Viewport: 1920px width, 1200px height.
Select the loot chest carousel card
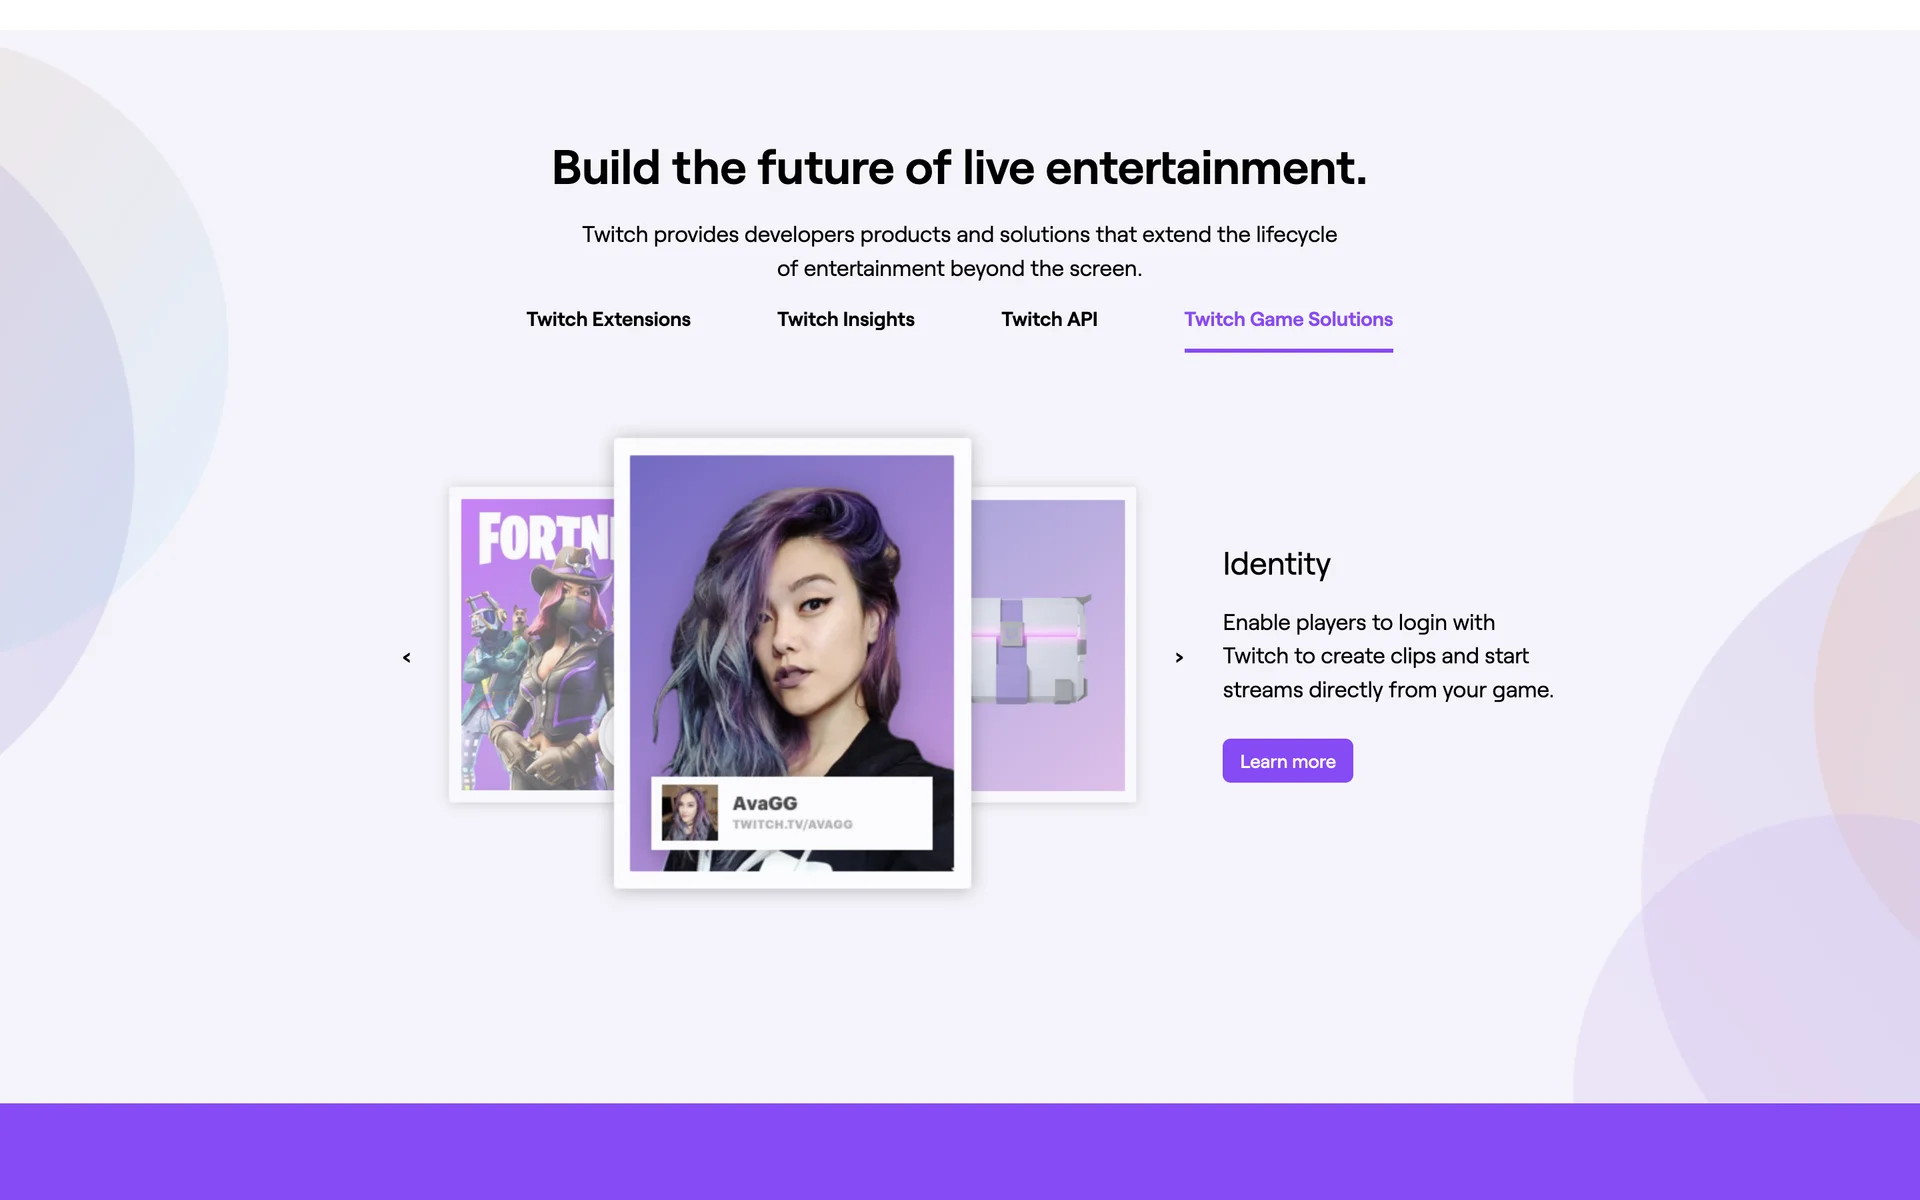1053,644
